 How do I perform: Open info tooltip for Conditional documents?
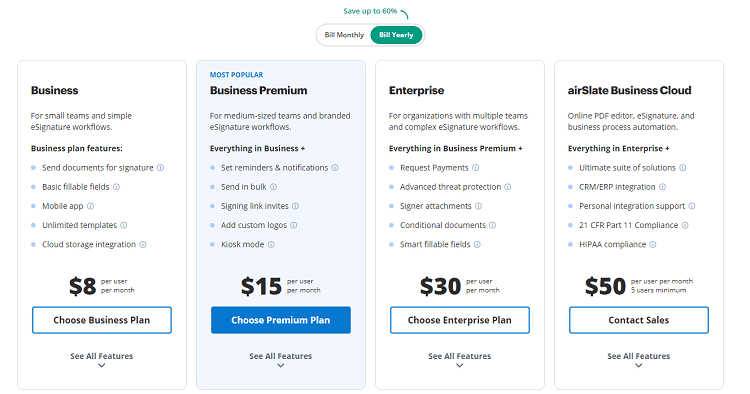[493, 225]
